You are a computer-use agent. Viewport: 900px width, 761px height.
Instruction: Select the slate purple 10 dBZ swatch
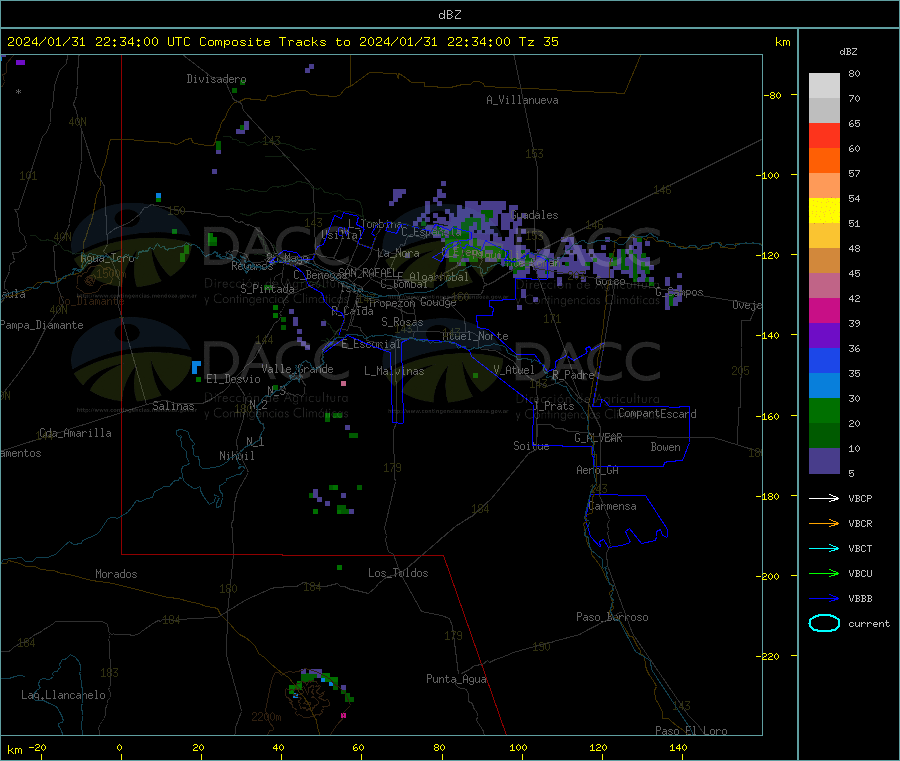point(824,461)
